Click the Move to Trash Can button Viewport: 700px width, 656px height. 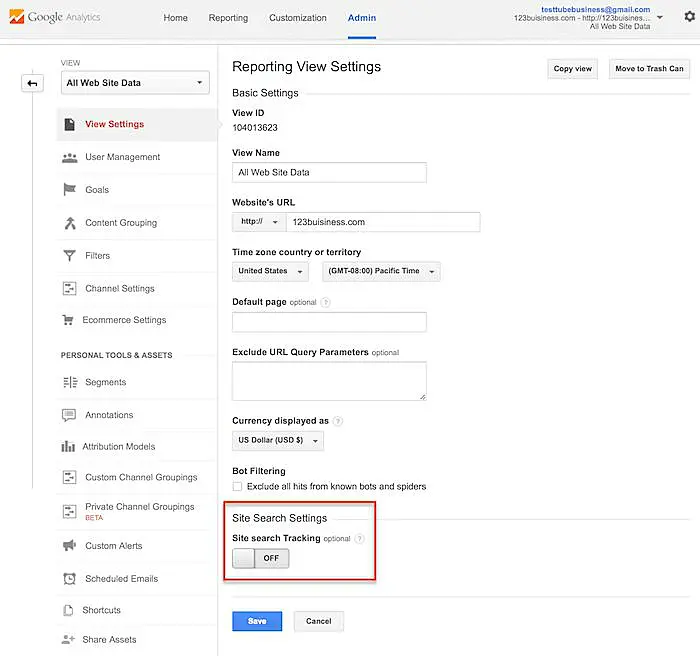[649, 69]
